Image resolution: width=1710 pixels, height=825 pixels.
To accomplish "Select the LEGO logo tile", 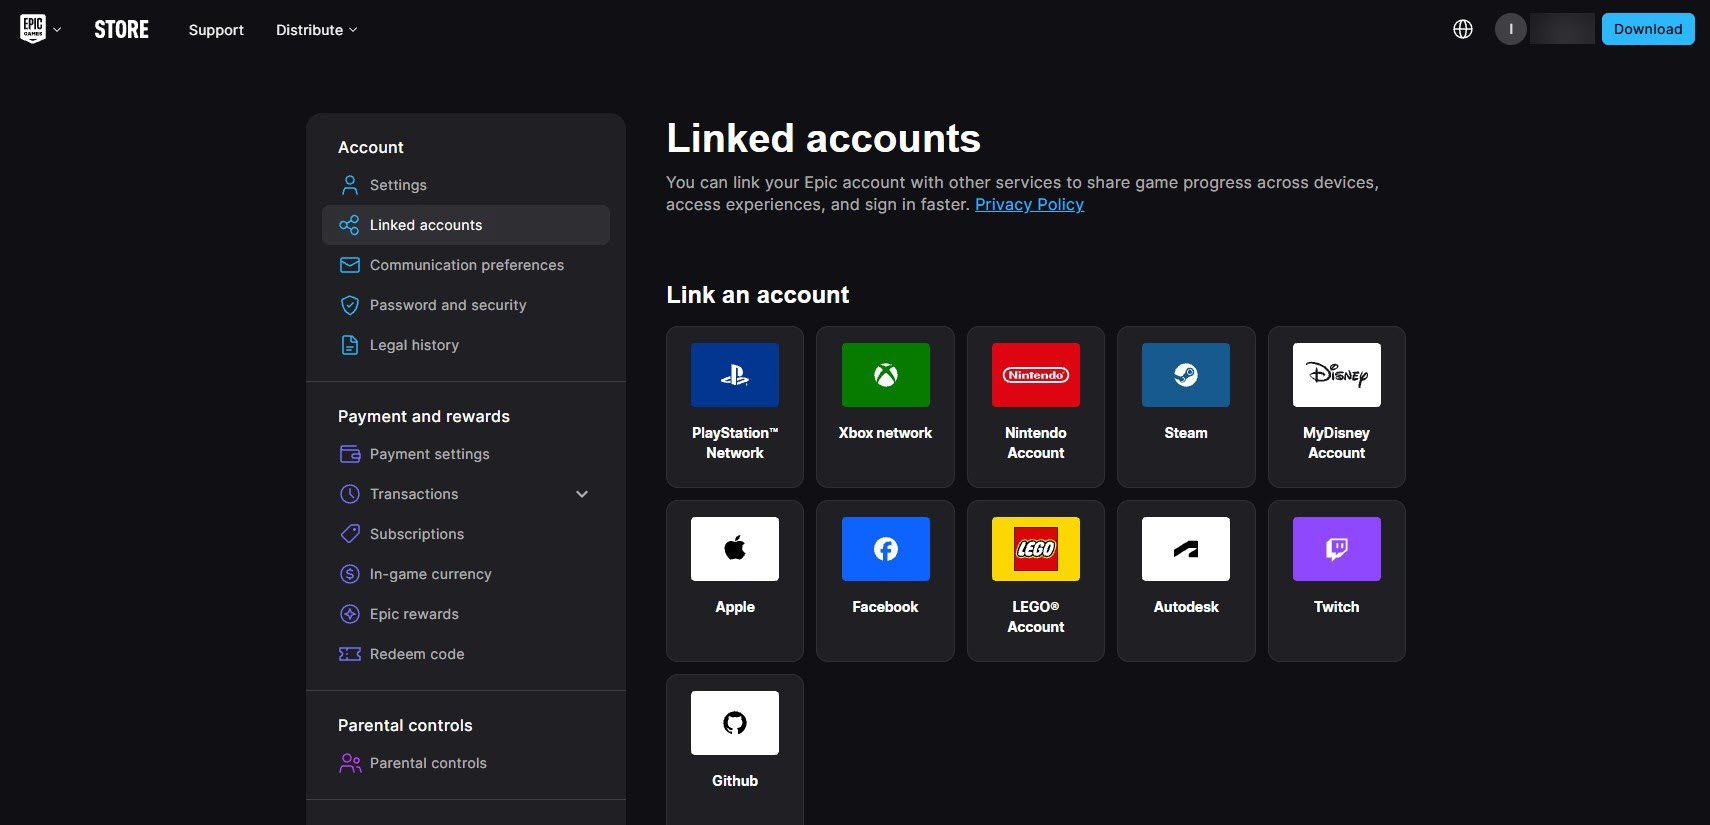I will 1036,549.
